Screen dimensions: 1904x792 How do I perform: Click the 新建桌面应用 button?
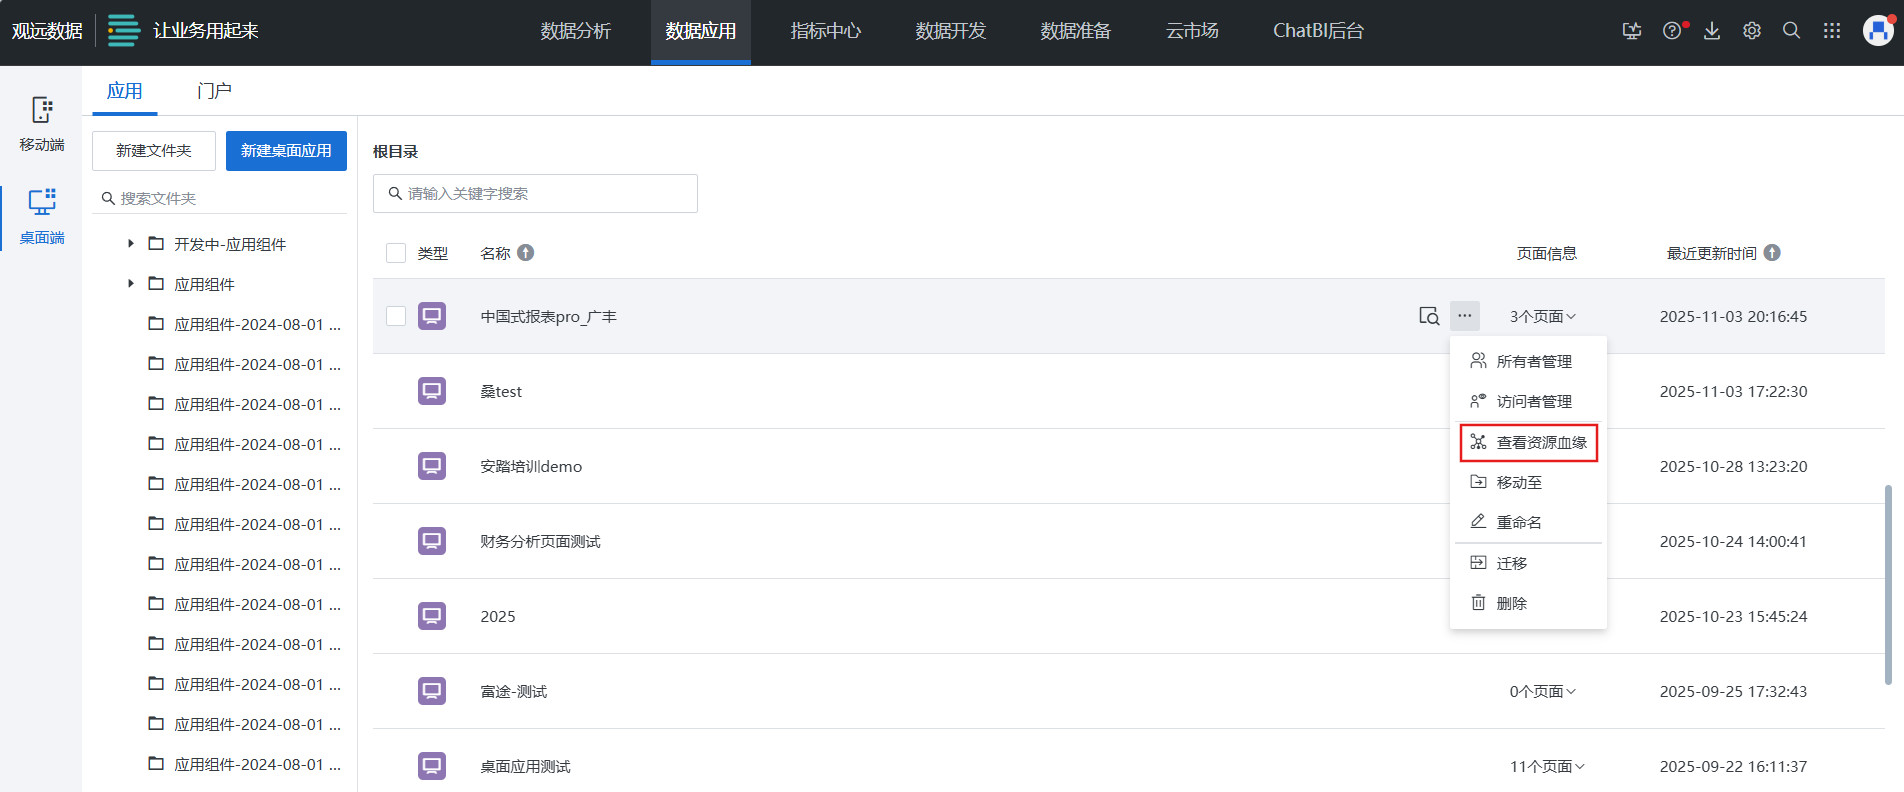pyautogui.click(x=286, y=151)
